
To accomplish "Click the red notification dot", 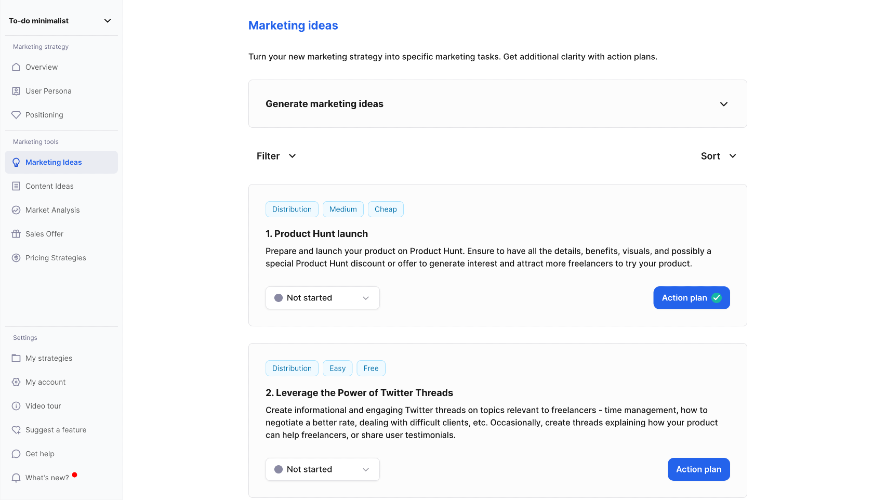I will [75, 475].
